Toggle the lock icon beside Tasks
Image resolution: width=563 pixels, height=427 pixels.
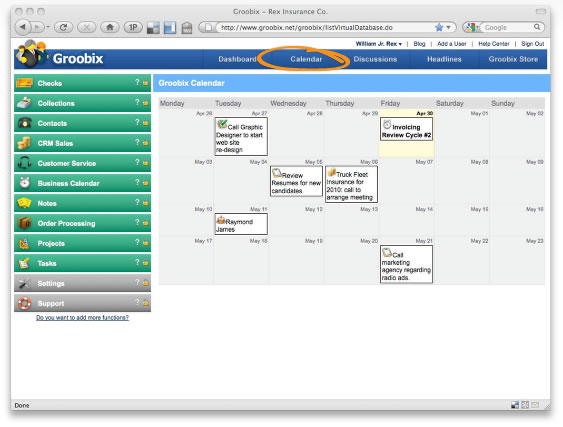coord(145,263)
